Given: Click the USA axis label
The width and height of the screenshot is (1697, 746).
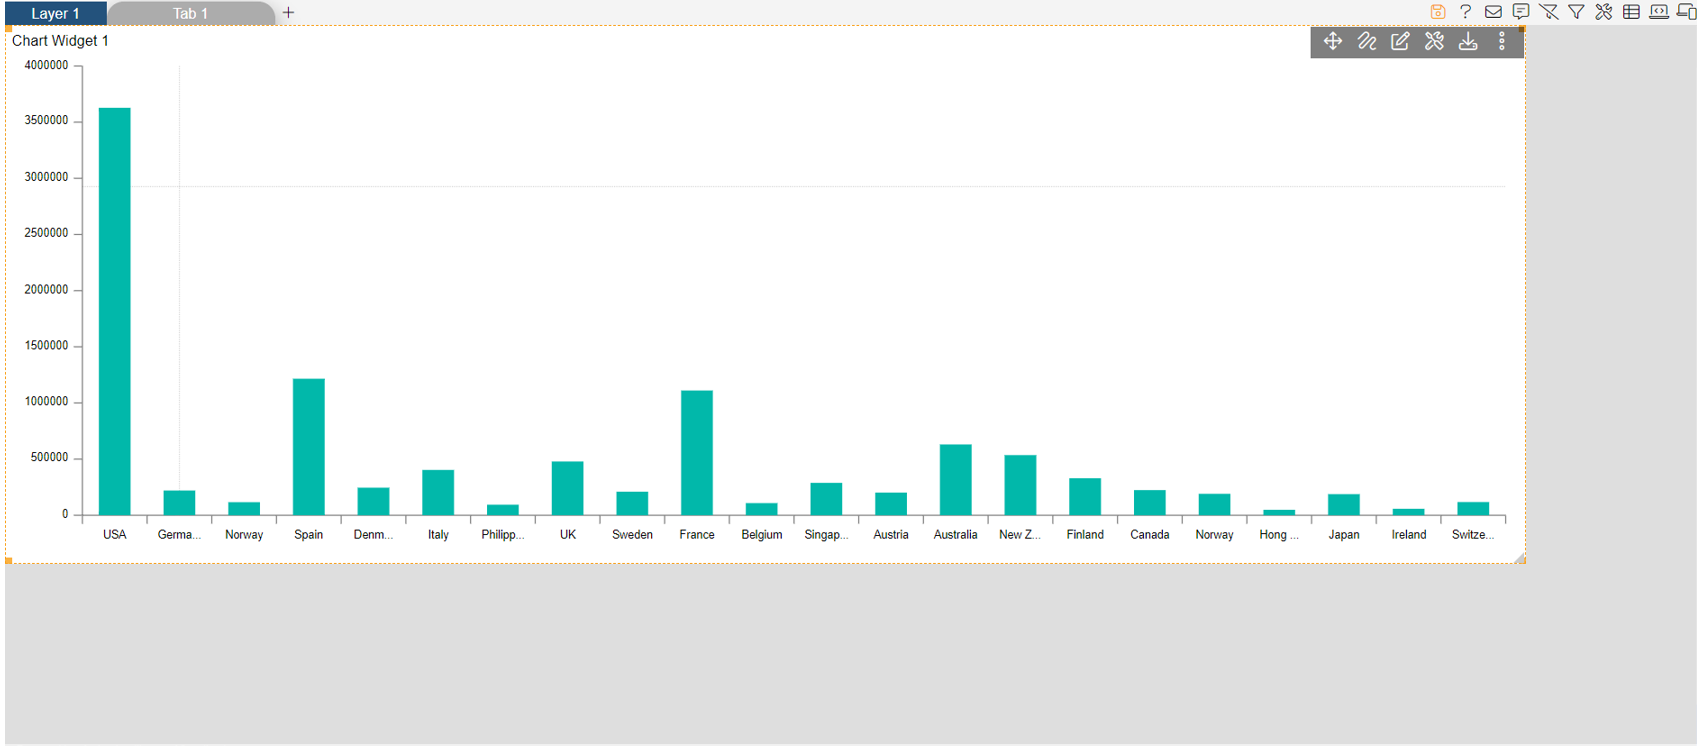Looking at the screenshot, I should [115, 535].
